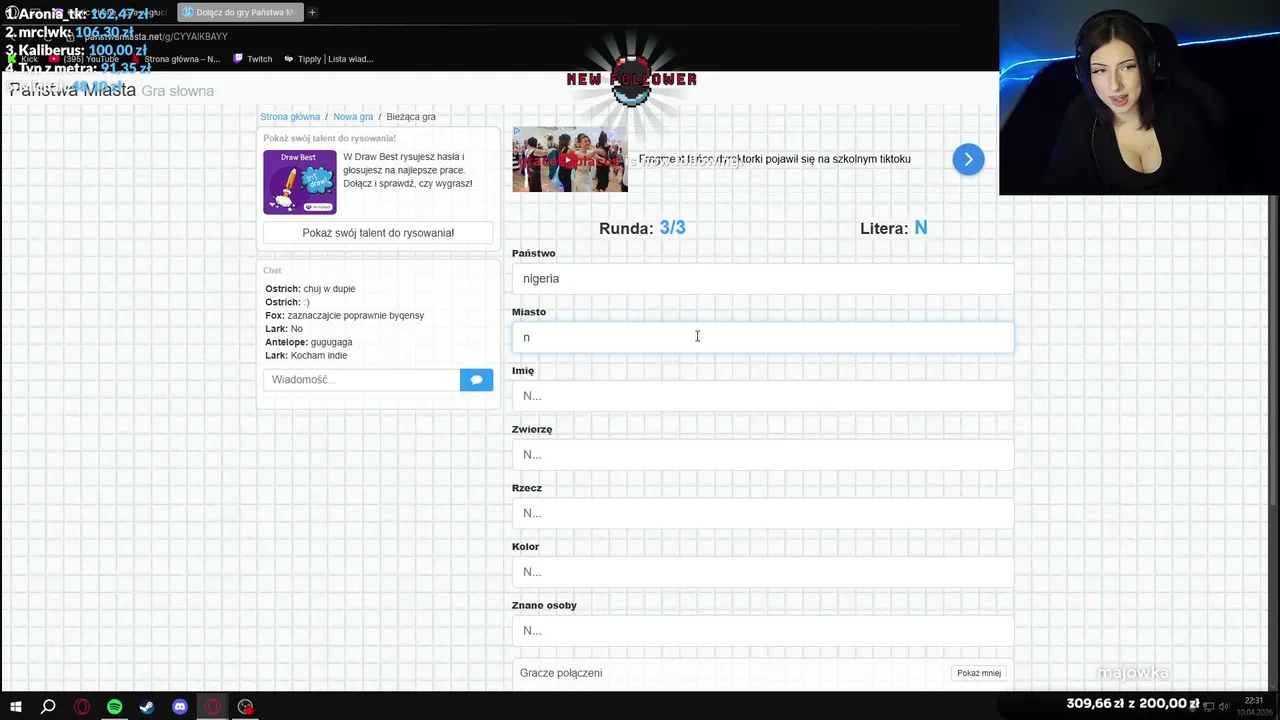Open the Draw Best ad image
The width and height of the screenshot is (1280, 720).
[300, 182]
